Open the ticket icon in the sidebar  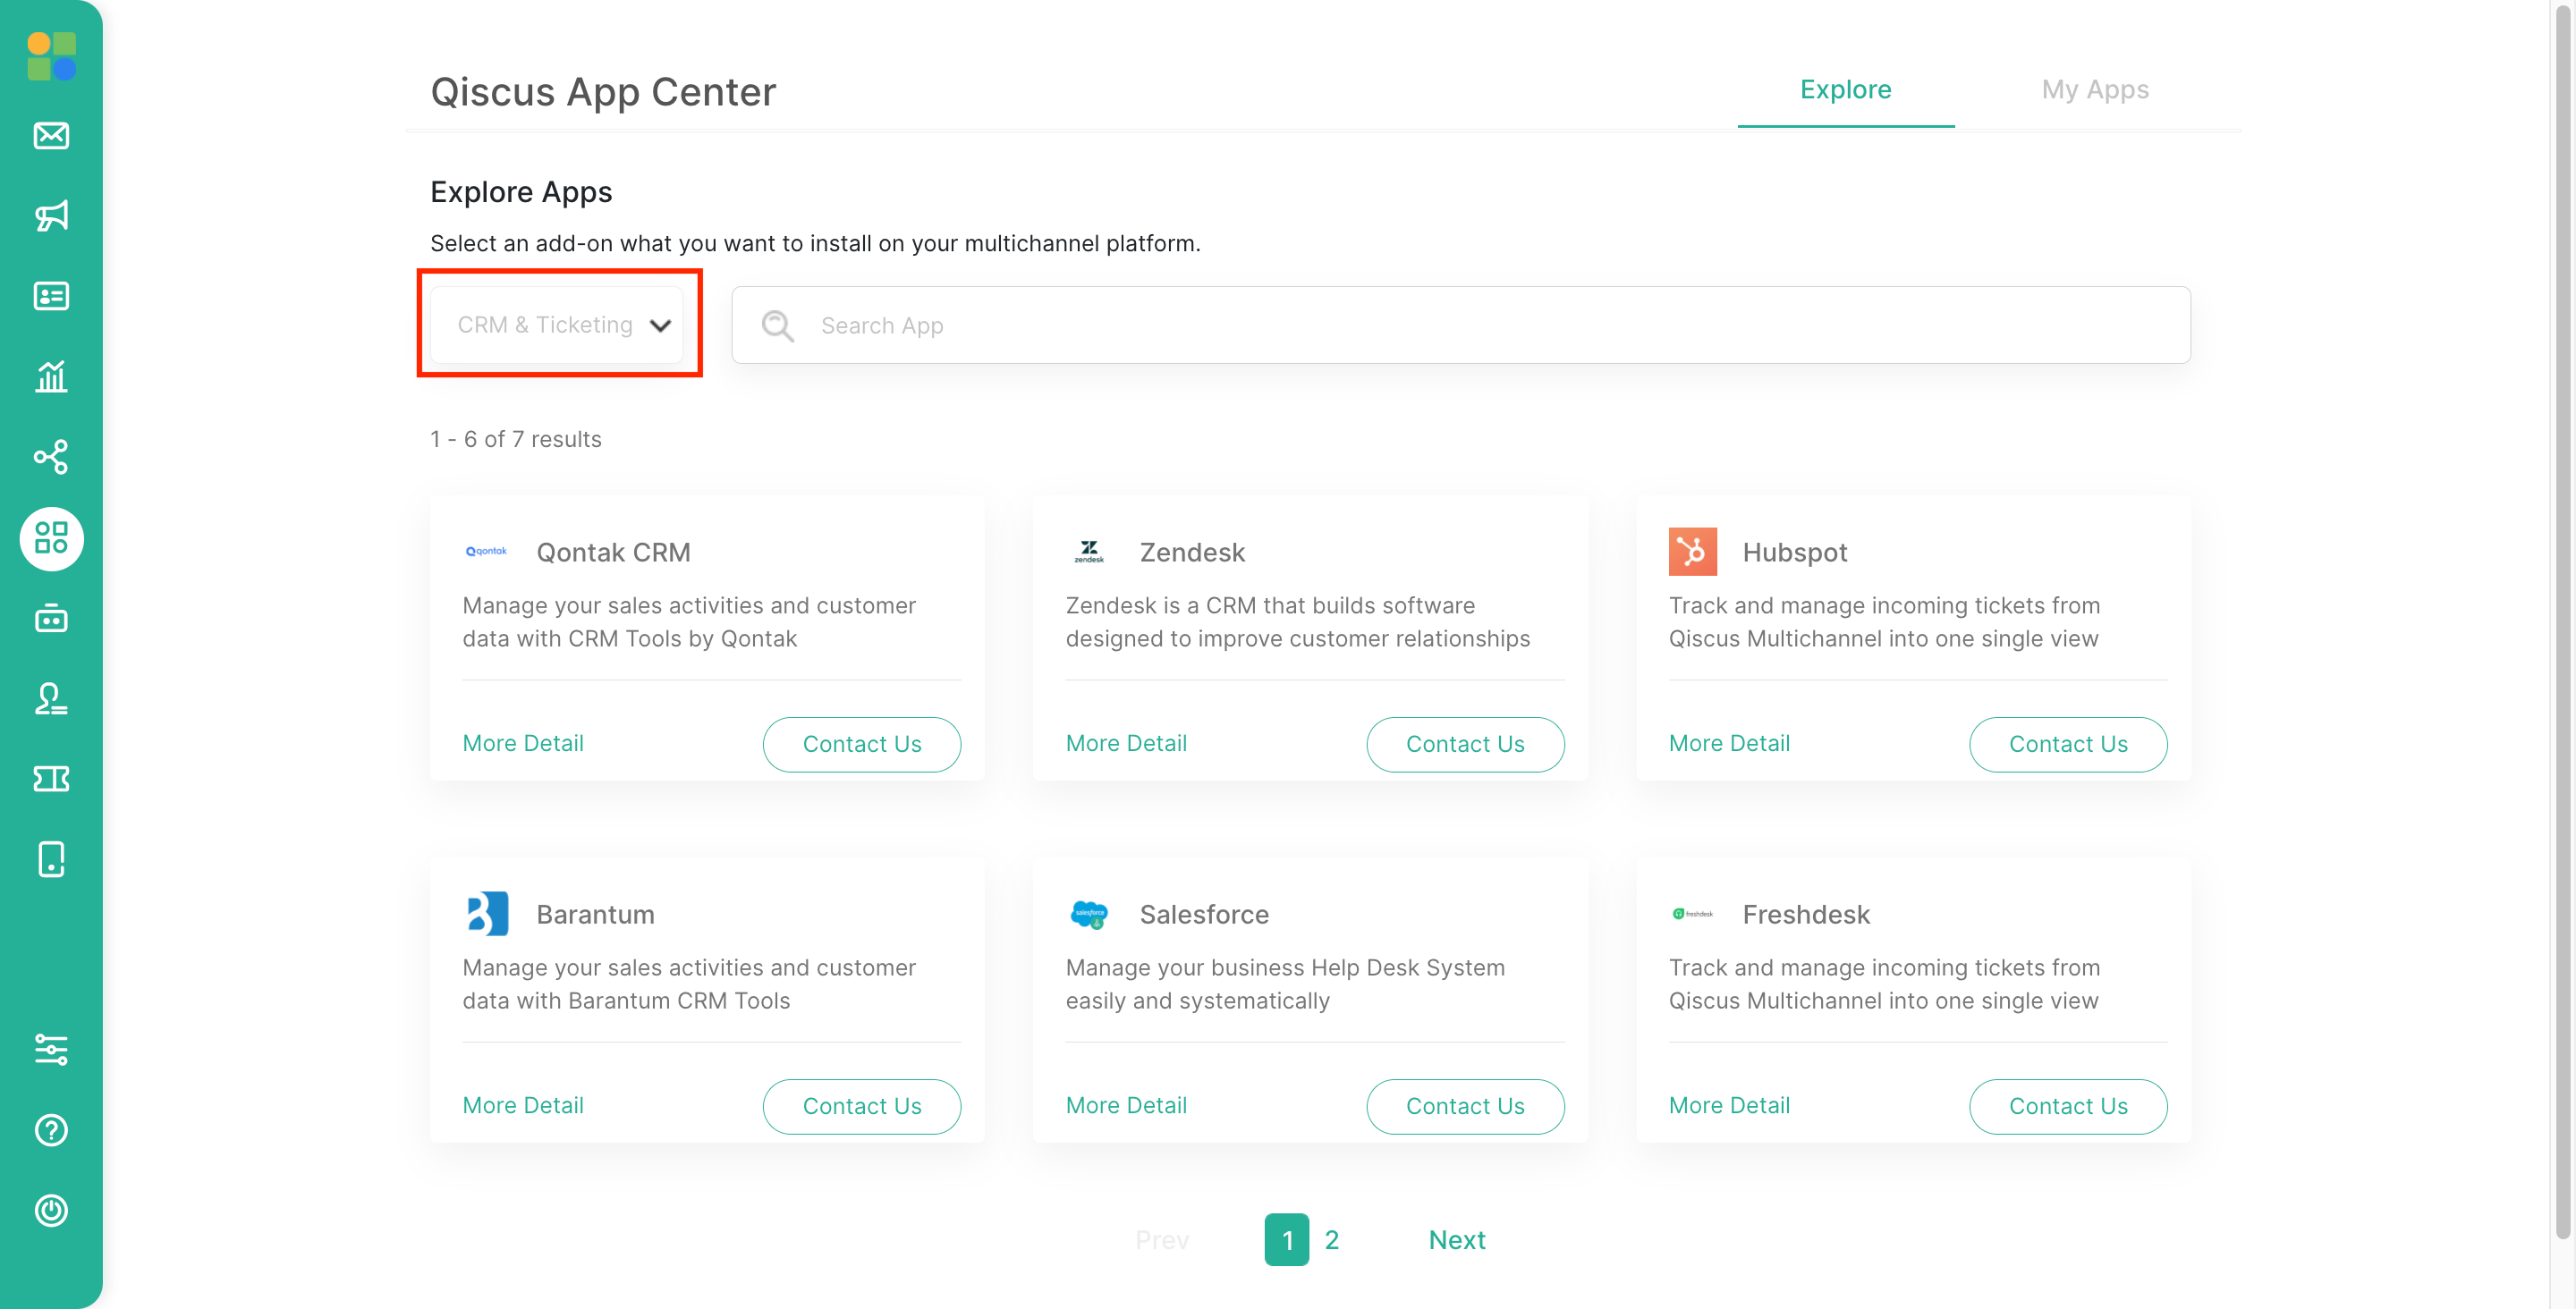point(51,779)
